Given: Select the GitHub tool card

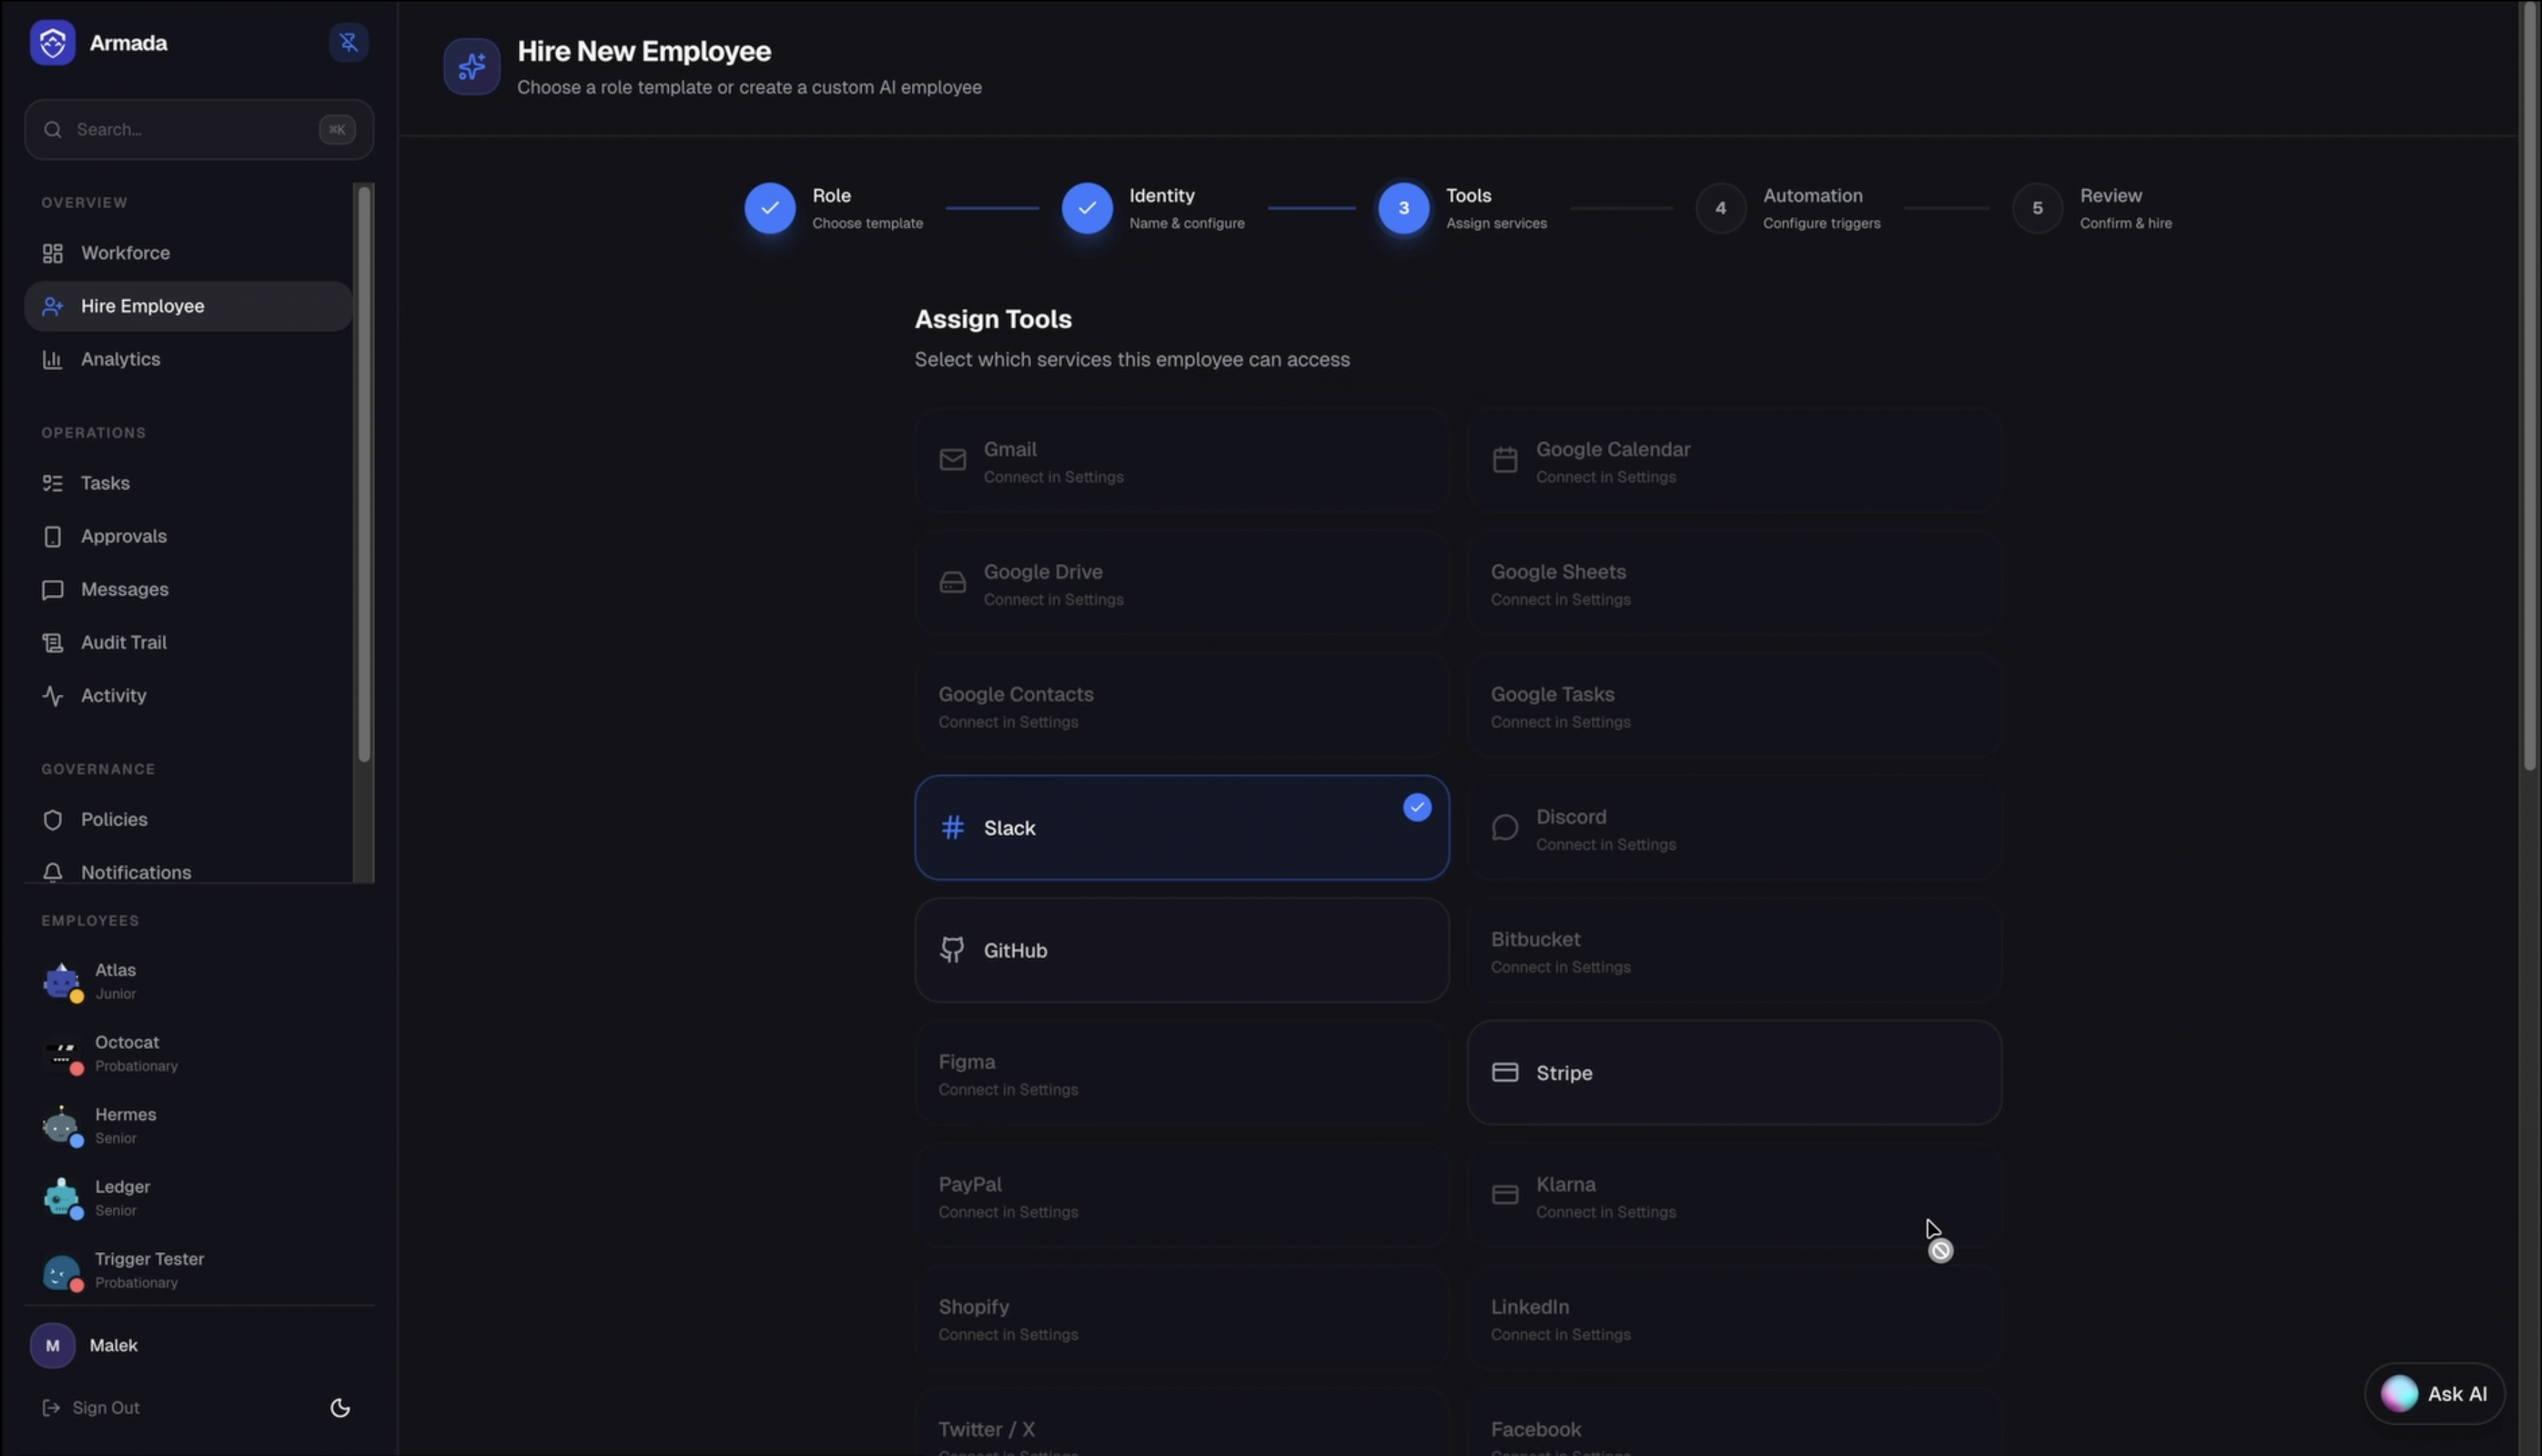Looking at the screenshot, I should [1181, 950].
